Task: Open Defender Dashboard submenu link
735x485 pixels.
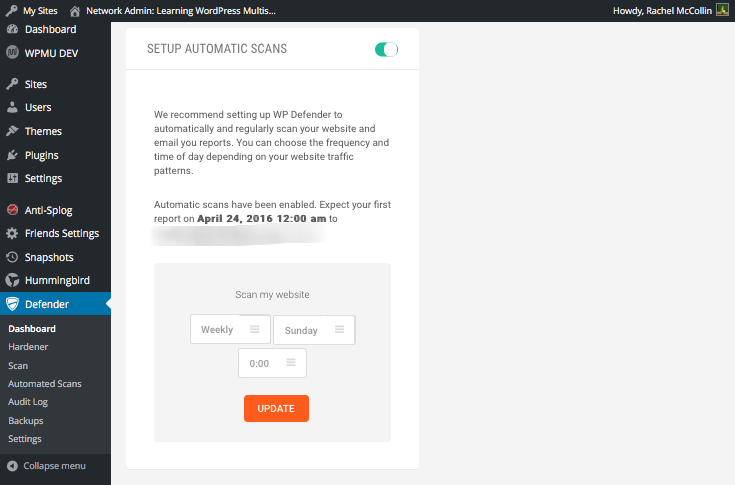Action: (32, 328)
